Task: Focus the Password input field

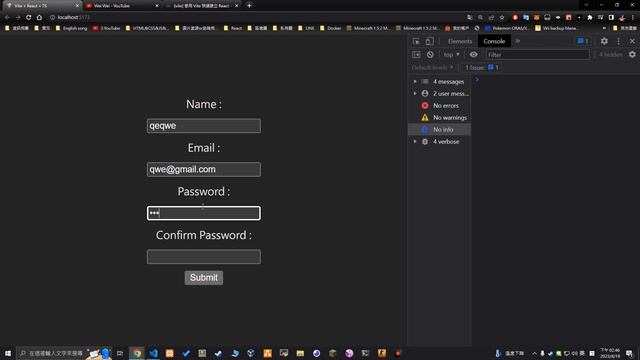Action: [204, 213]
